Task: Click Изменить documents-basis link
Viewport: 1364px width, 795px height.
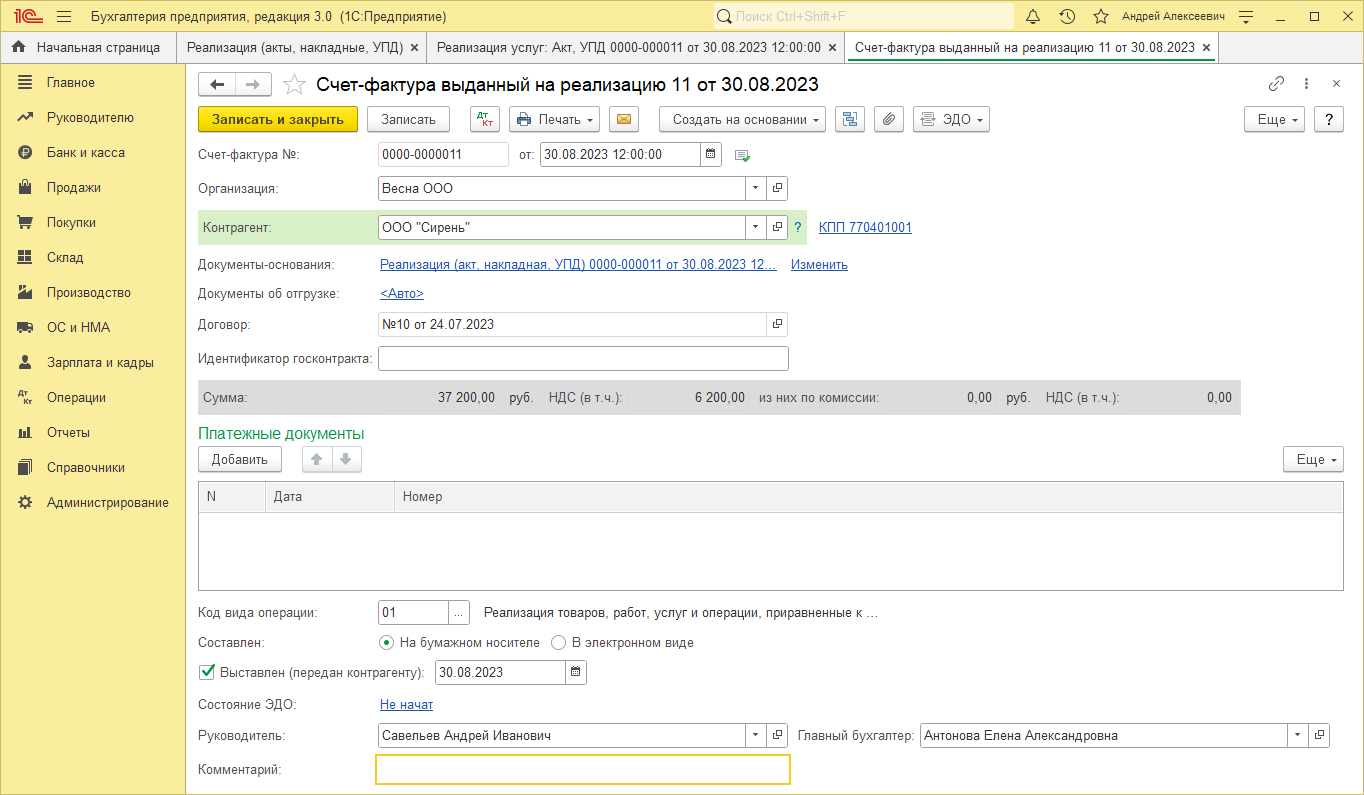Action: point(819,265)
